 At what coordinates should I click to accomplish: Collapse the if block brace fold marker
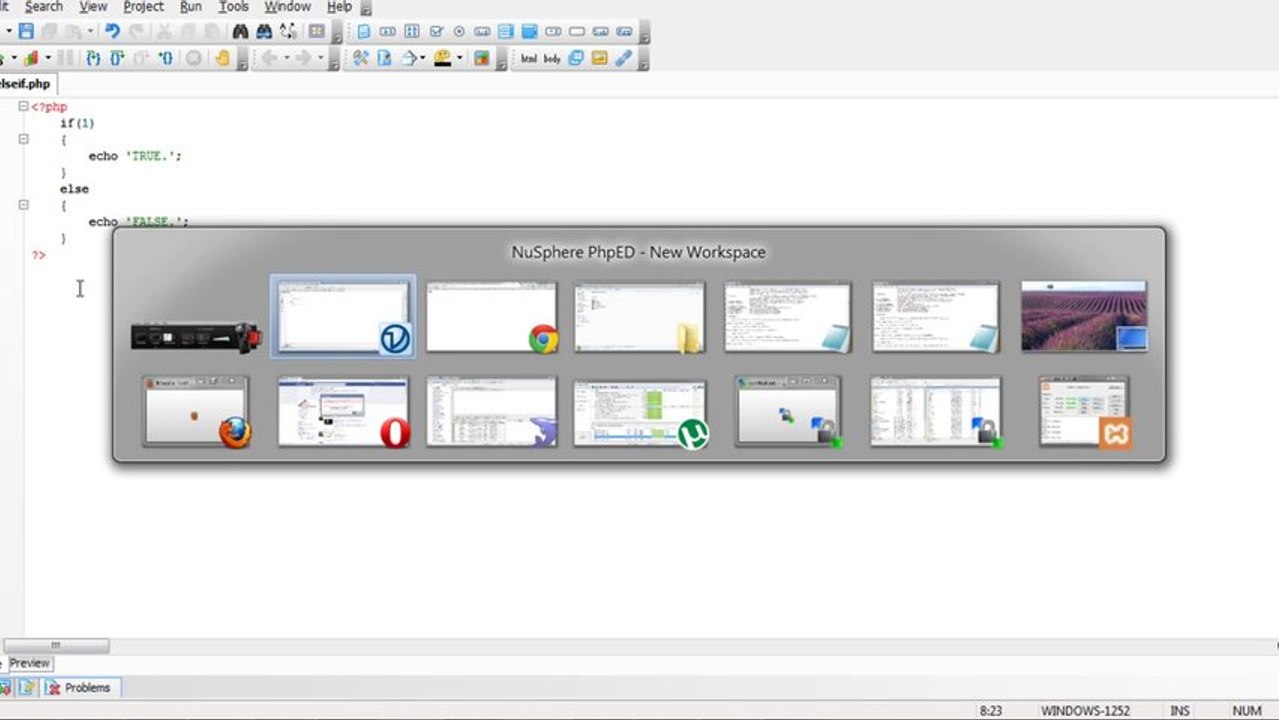[x=23, y=139]
